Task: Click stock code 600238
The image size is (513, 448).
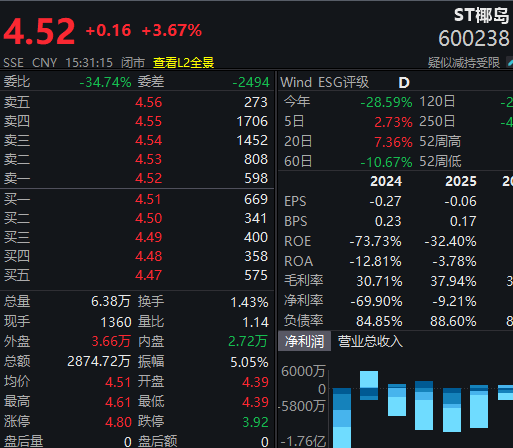Action: 474,38
